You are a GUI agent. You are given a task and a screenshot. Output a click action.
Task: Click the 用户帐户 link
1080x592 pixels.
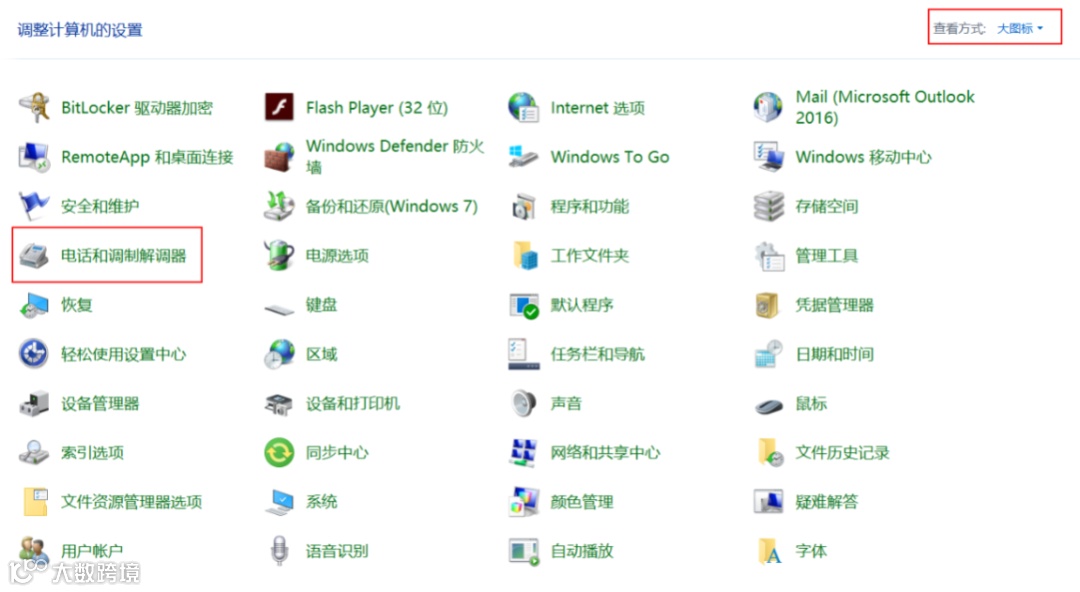(92, 551)
